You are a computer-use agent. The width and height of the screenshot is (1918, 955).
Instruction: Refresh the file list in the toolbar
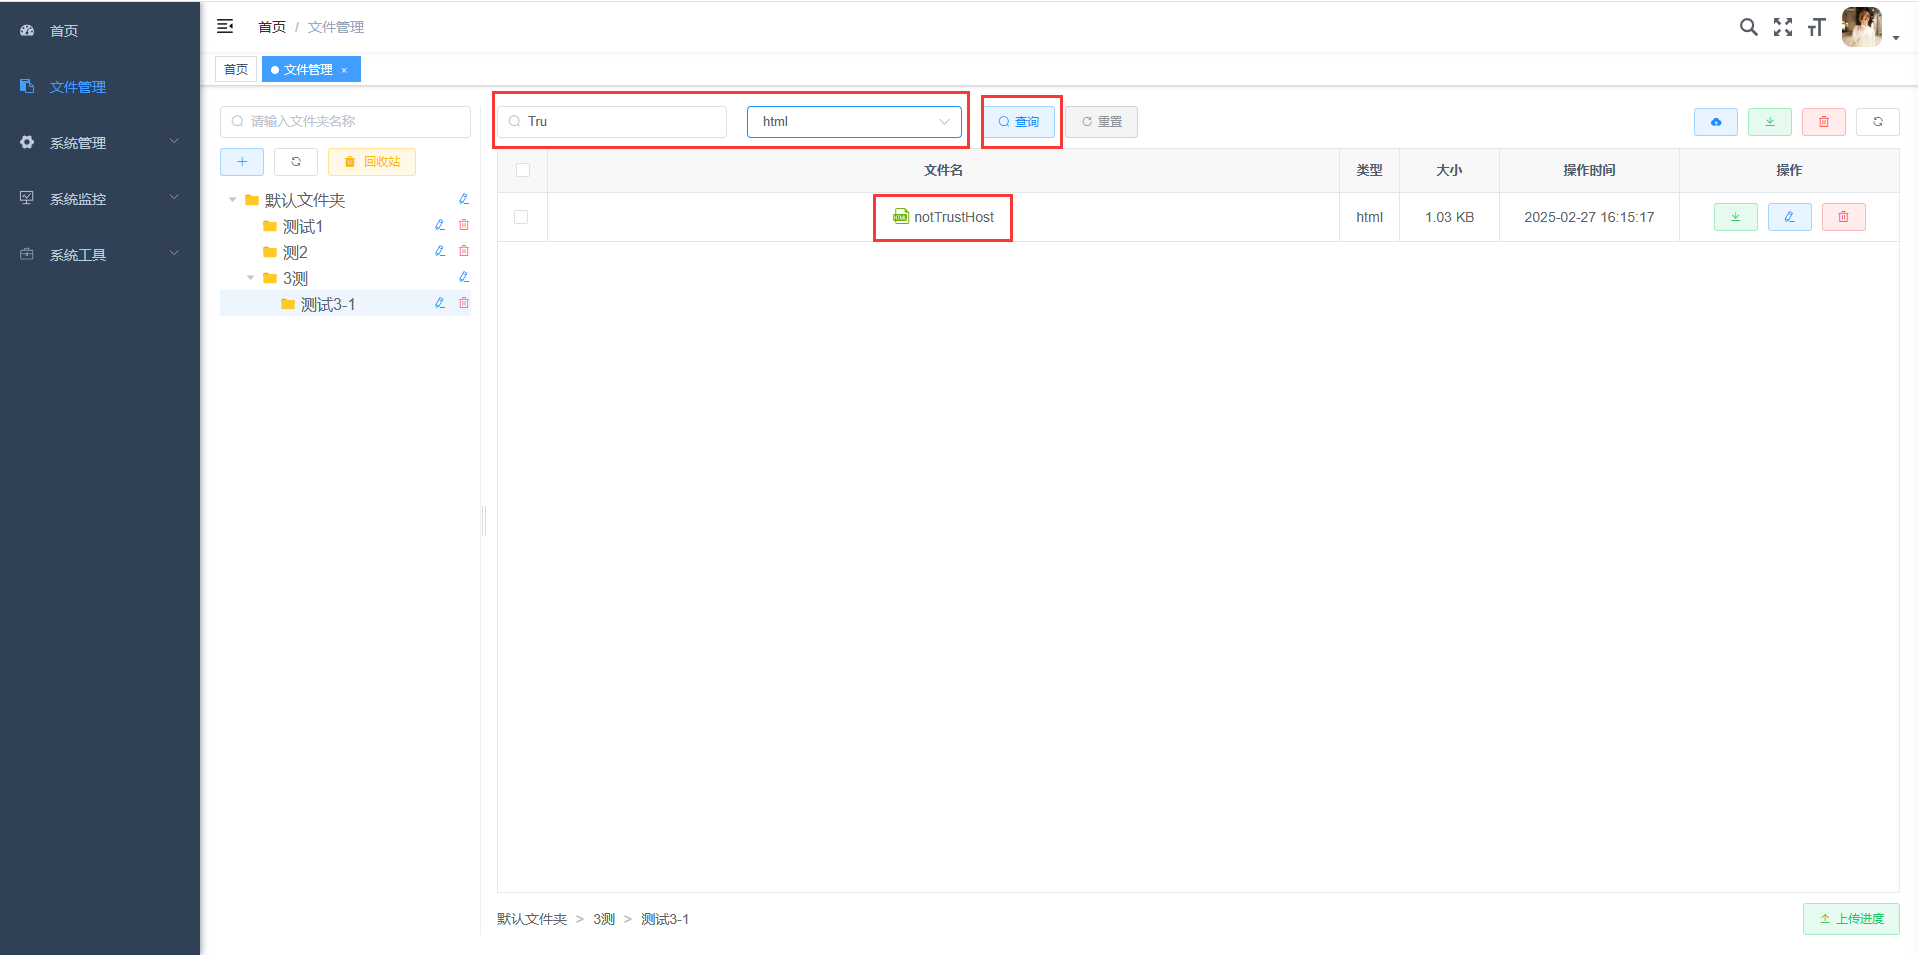(x=1878, y=122)
